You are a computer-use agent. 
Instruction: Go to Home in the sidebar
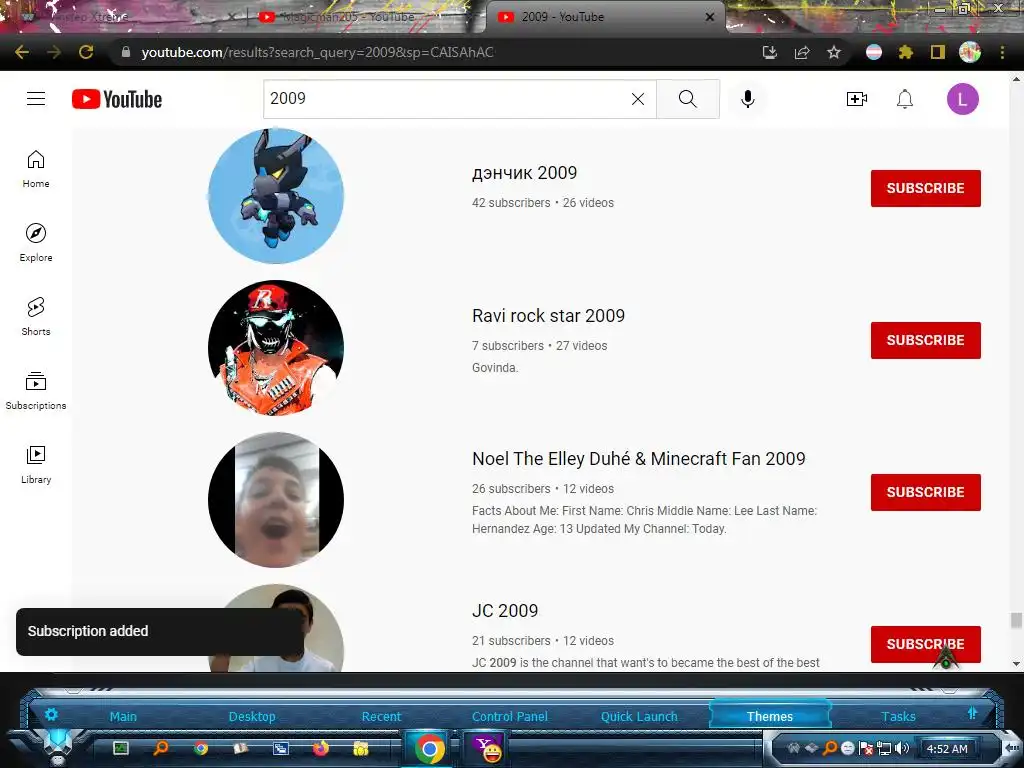(x=36, y=169)
